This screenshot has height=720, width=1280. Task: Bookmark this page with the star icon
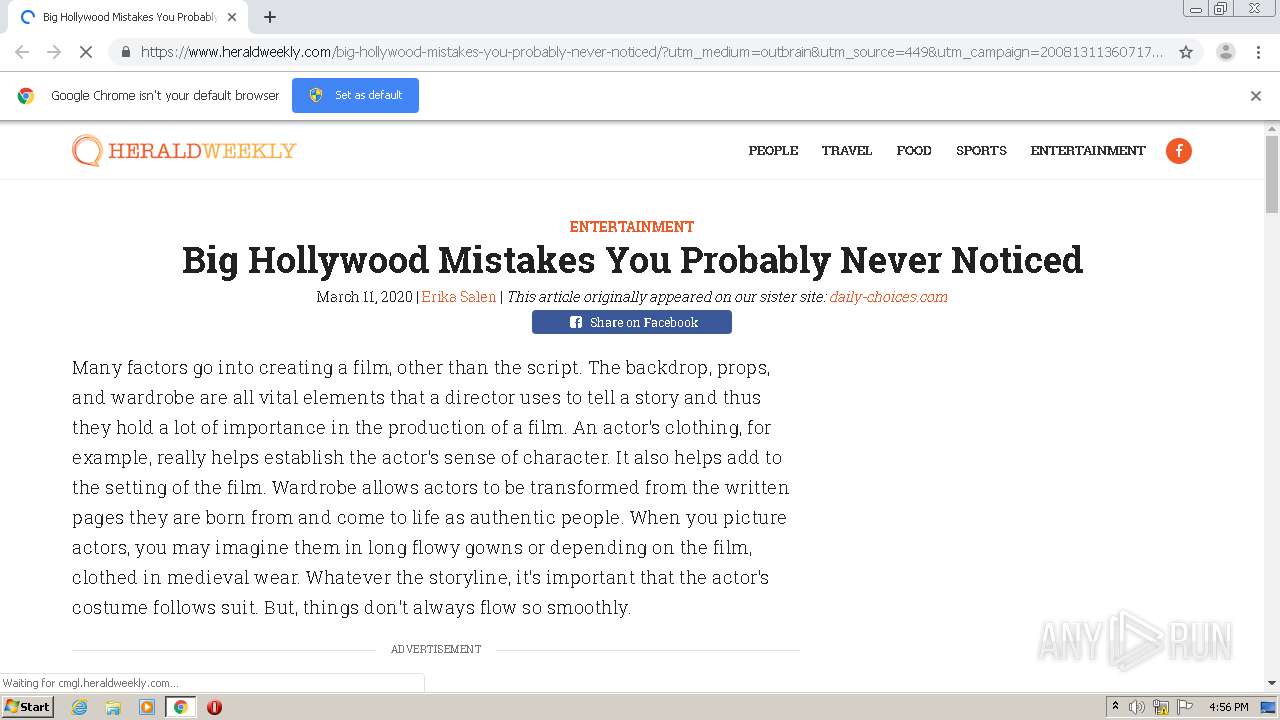pos(1186,52)
